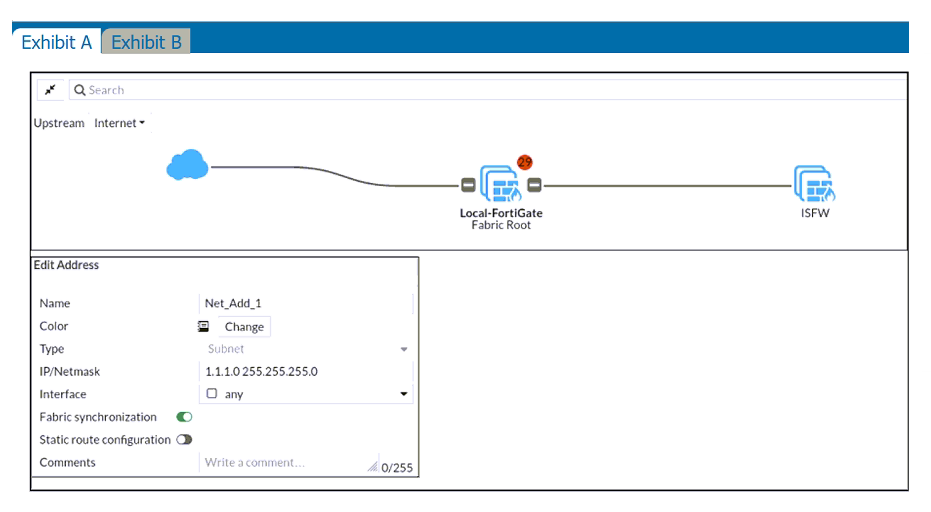The height and width of the screenshot is (512, 931).
Task: Click the Internet cloud icon
Action: tap(188, 165)
